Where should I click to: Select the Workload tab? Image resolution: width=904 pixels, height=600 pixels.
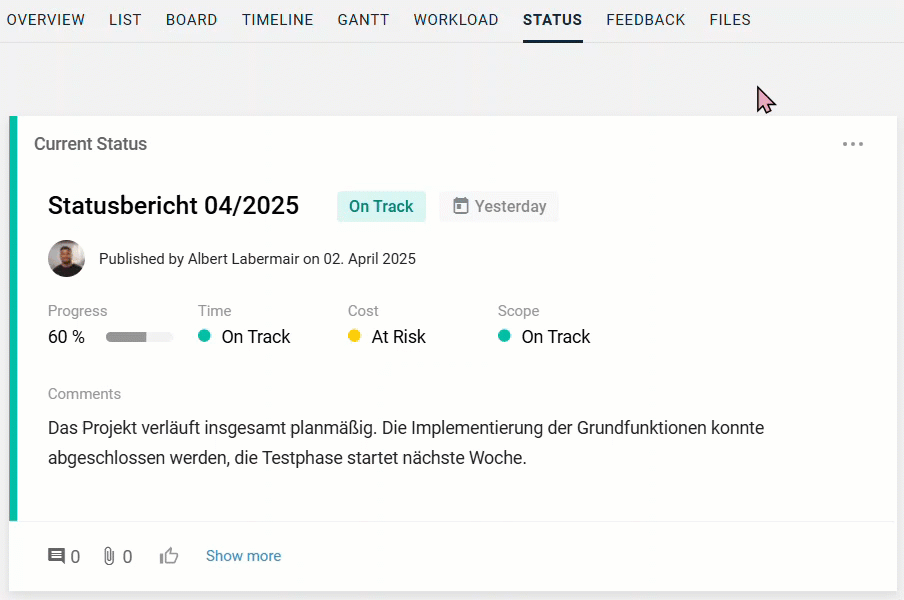tap(456, 20)
